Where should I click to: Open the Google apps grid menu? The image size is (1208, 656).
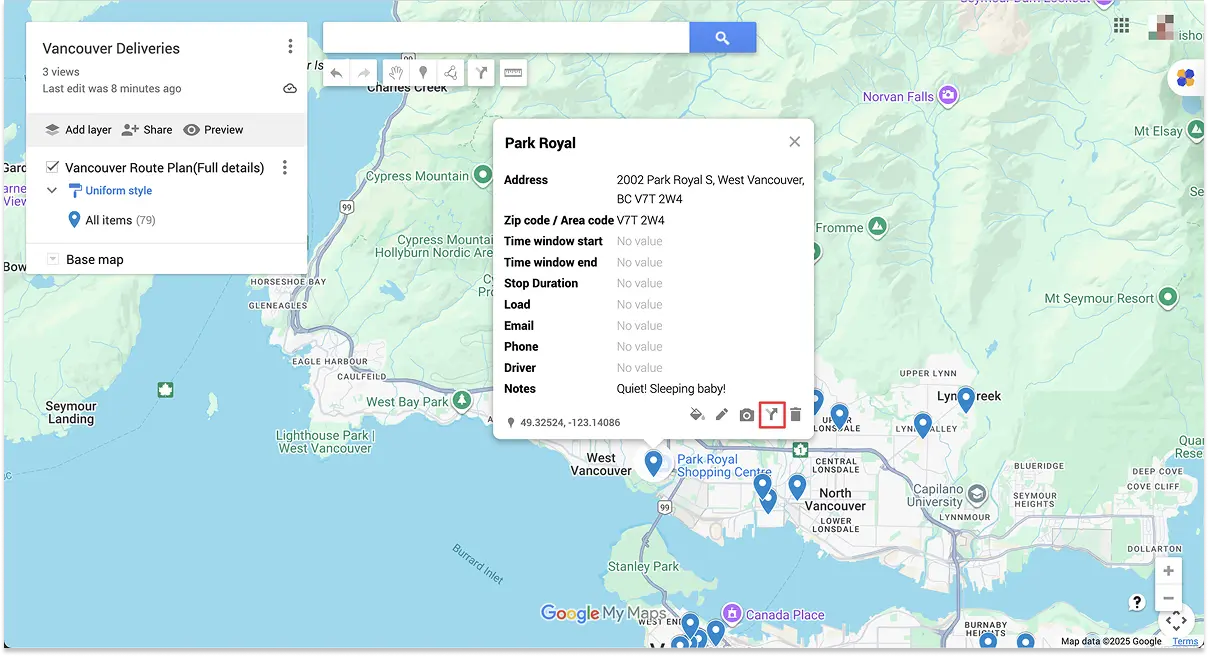[x=1122, y=24]
